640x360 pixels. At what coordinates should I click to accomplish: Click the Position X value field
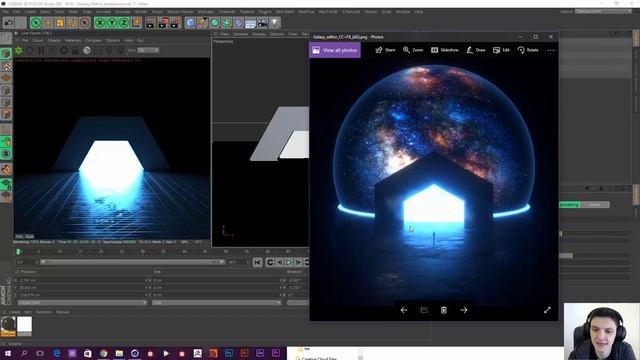coord(82,280)
